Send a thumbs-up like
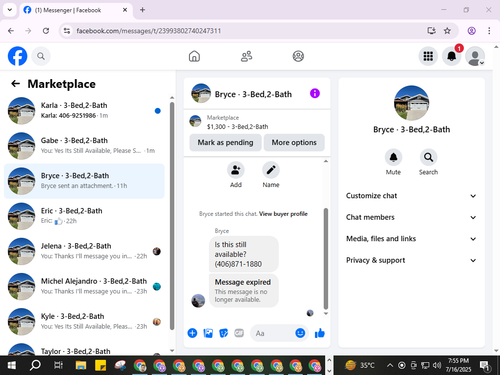500x375 pixels. point(319,333)
